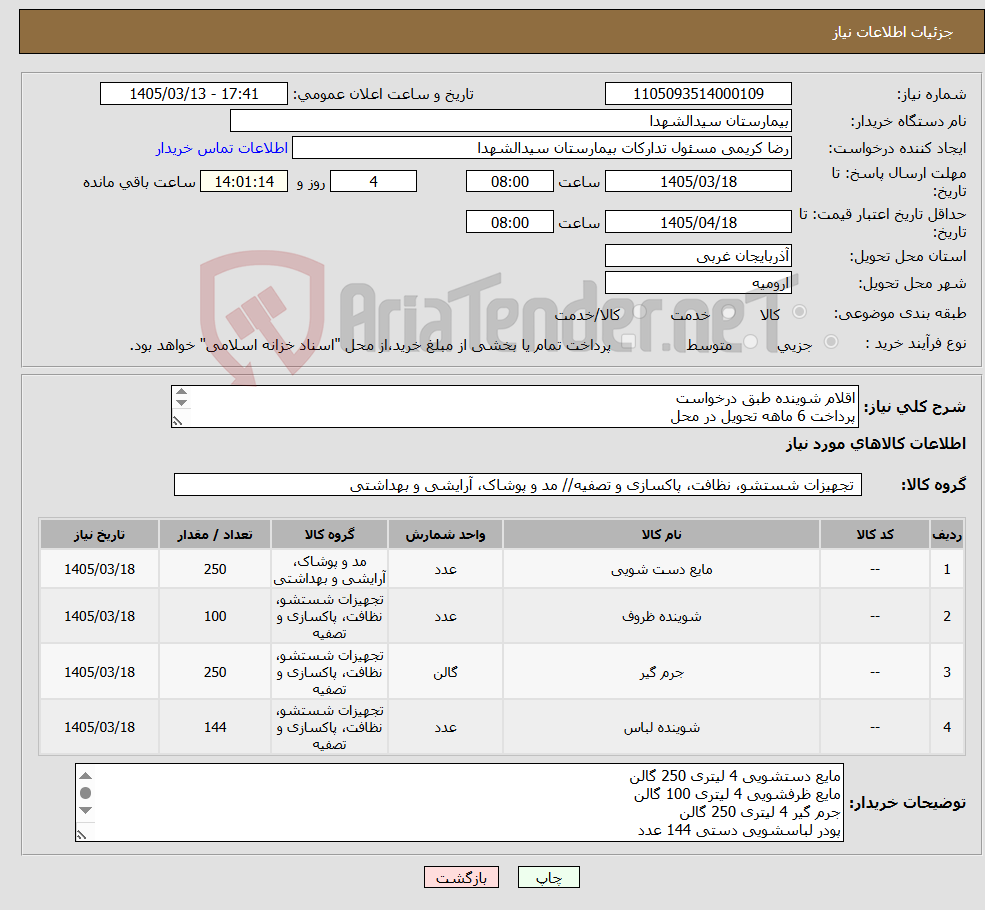The height and width of the screenshot is (910, 985).
Task: Click the province field آذربایجان غربی
Action: [698, 256]
